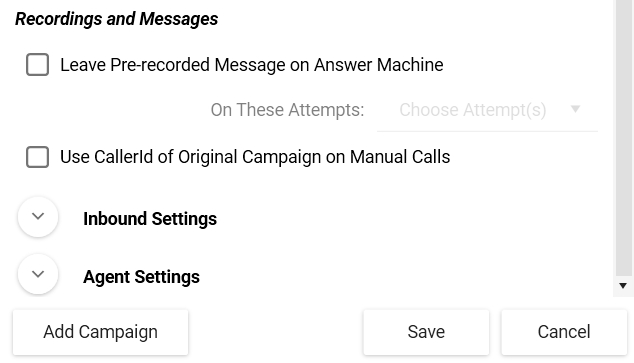Expand Agent Settings with its chevron icon

(38, 274)
